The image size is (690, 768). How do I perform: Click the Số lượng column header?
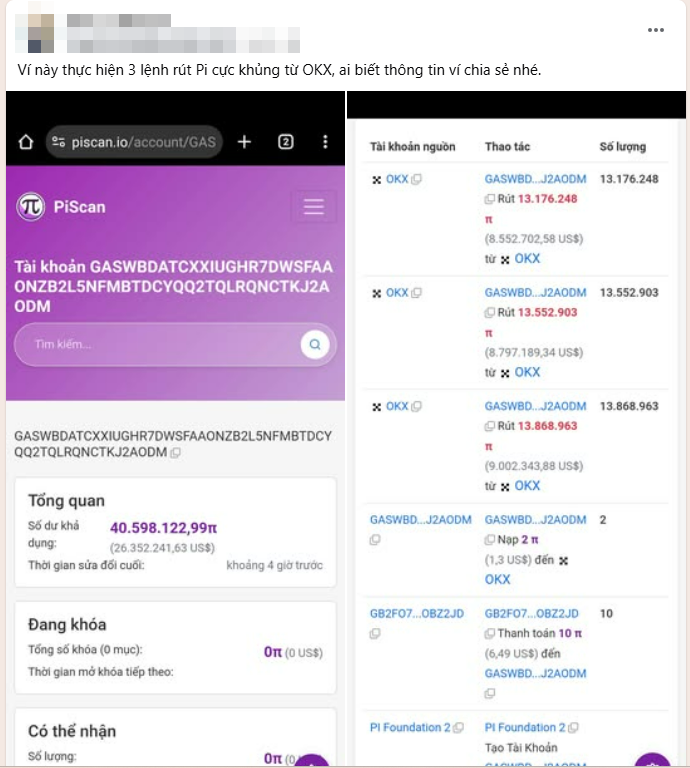pos(622,147)
